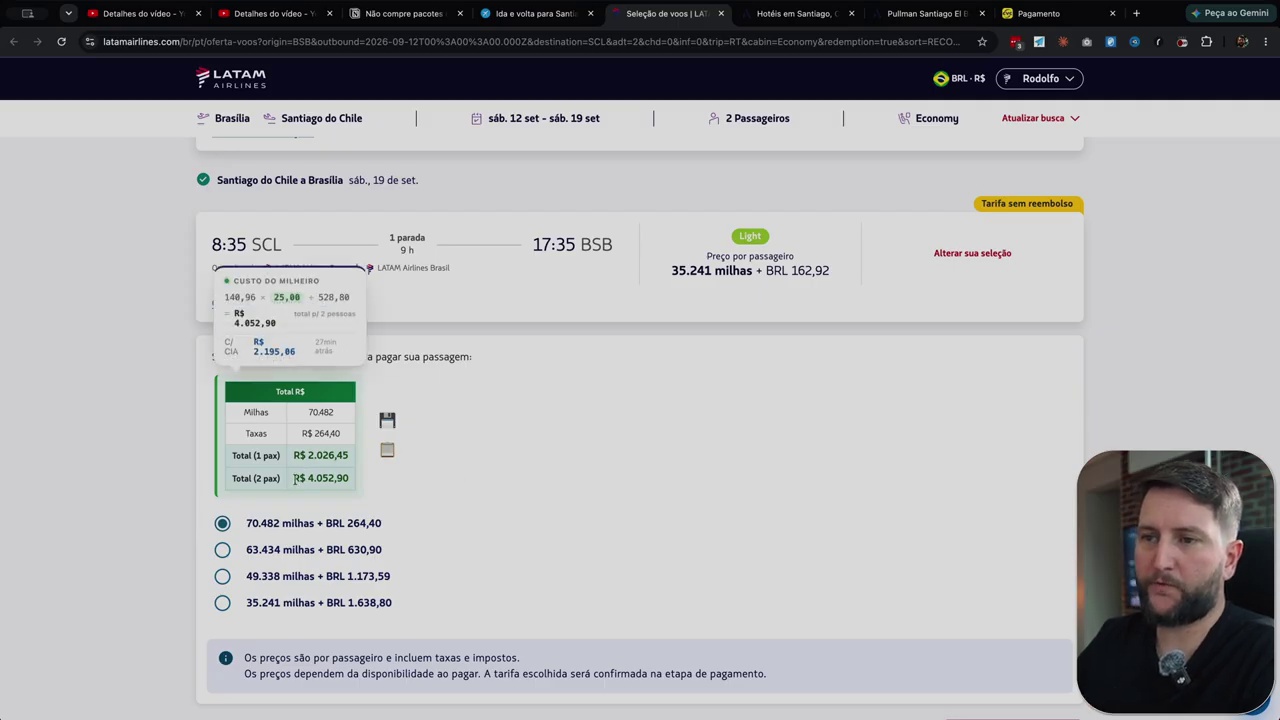Click the passenger icon beside 2 Passageiros

pyautogui.click(x=714, y=118)
